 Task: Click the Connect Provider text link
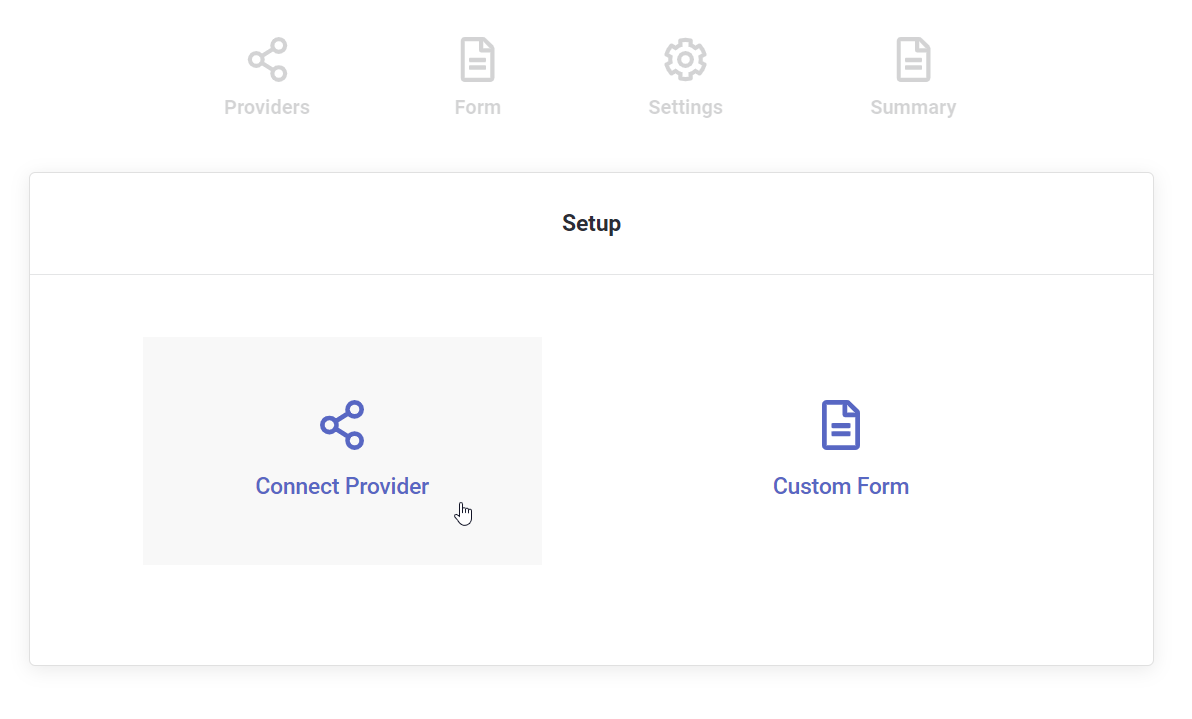(x=342, y=486)
